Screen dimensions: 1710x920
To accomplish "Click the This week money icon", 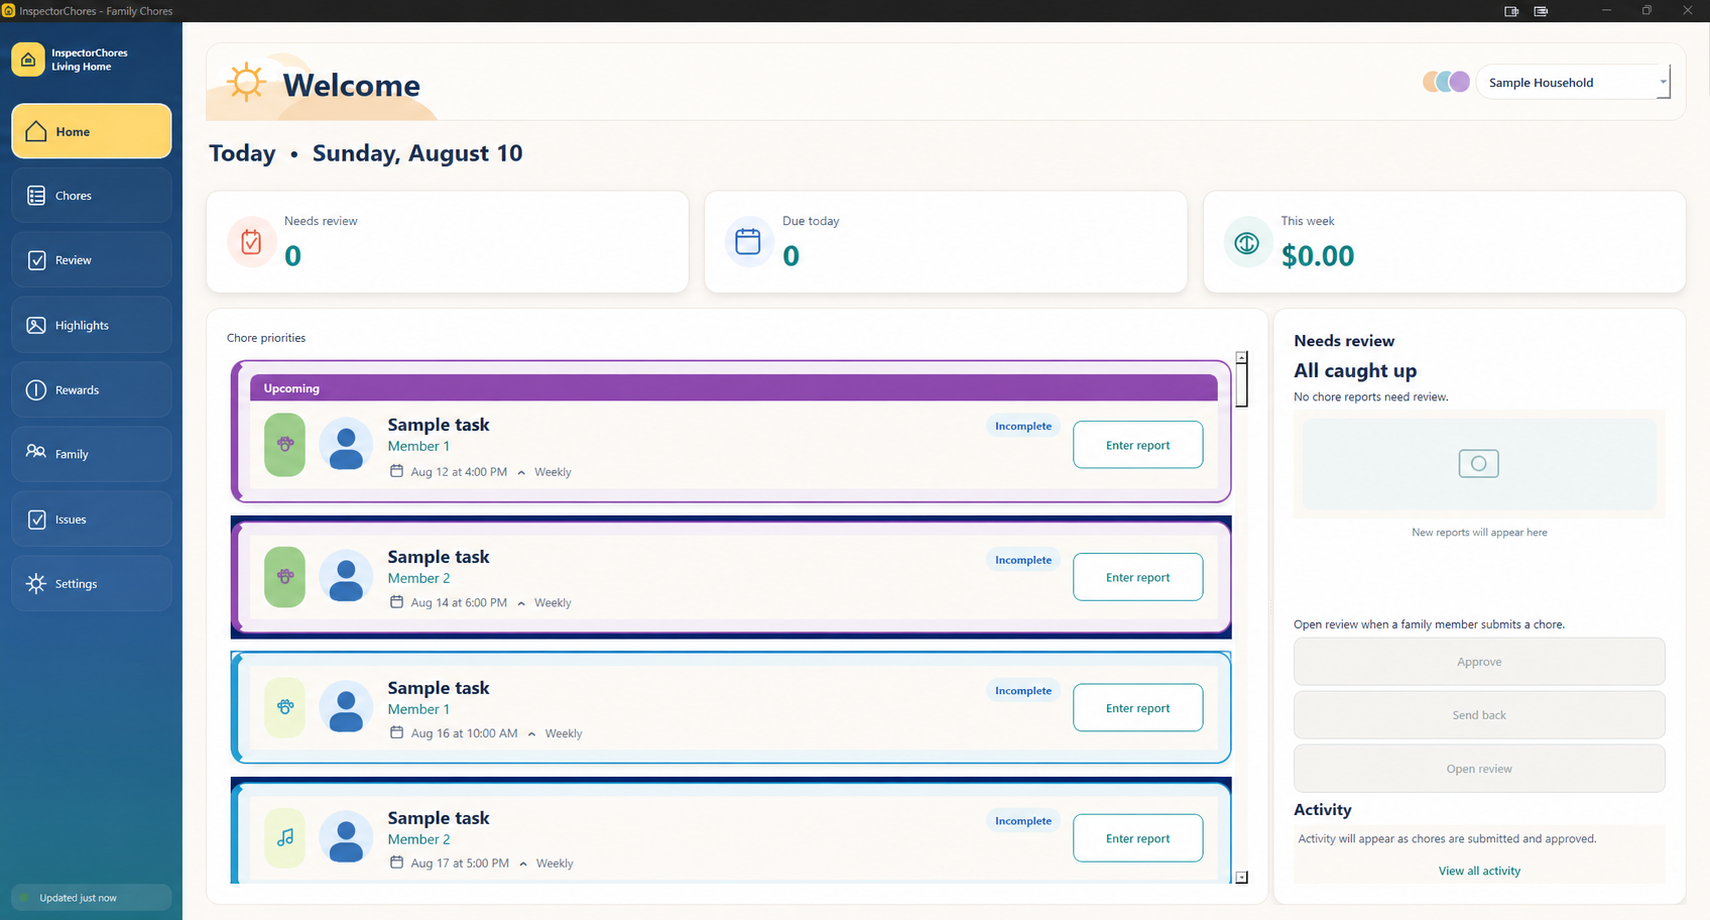I will (1247, 242).
